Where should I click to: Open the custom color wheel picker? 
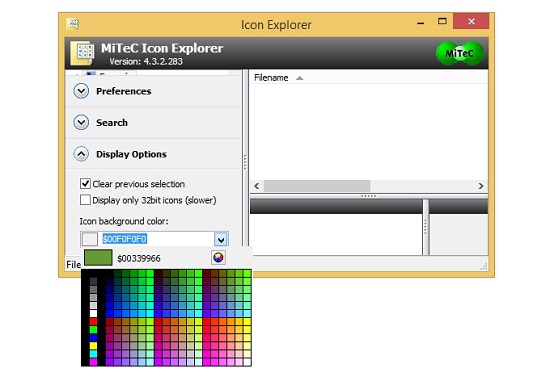click(218, 258)
